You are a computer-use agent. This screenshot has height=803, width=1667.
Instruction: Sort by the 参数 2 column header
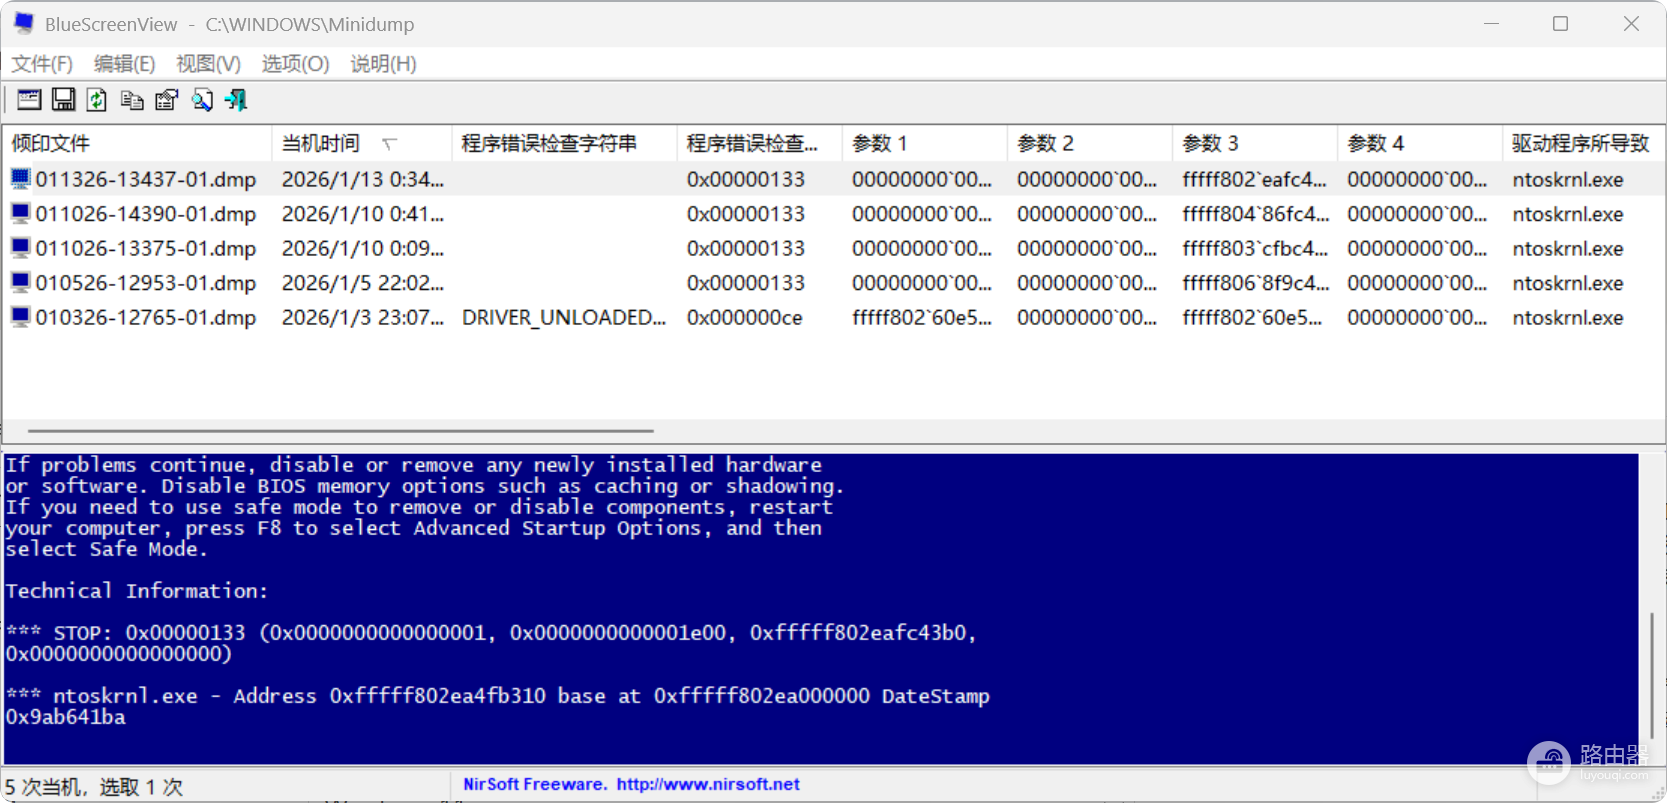pos(1089,143)
